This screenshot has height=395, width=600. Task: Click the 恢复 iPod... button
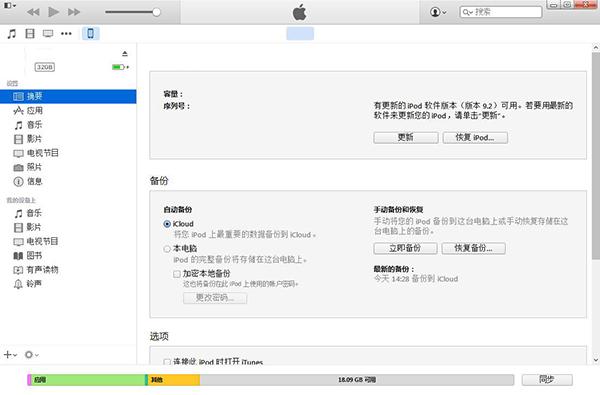click(x=475, y=137)
